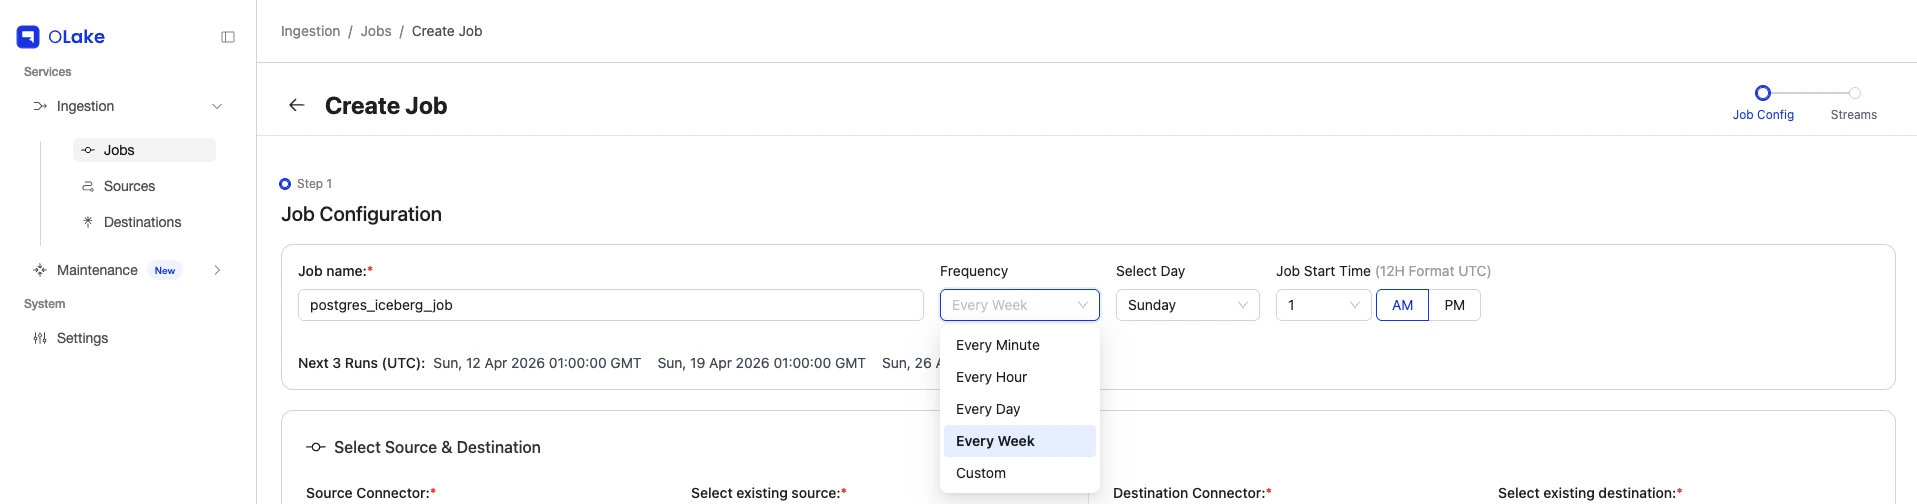
Task: Click the Source Connector label
Action: tap(371, 493)
